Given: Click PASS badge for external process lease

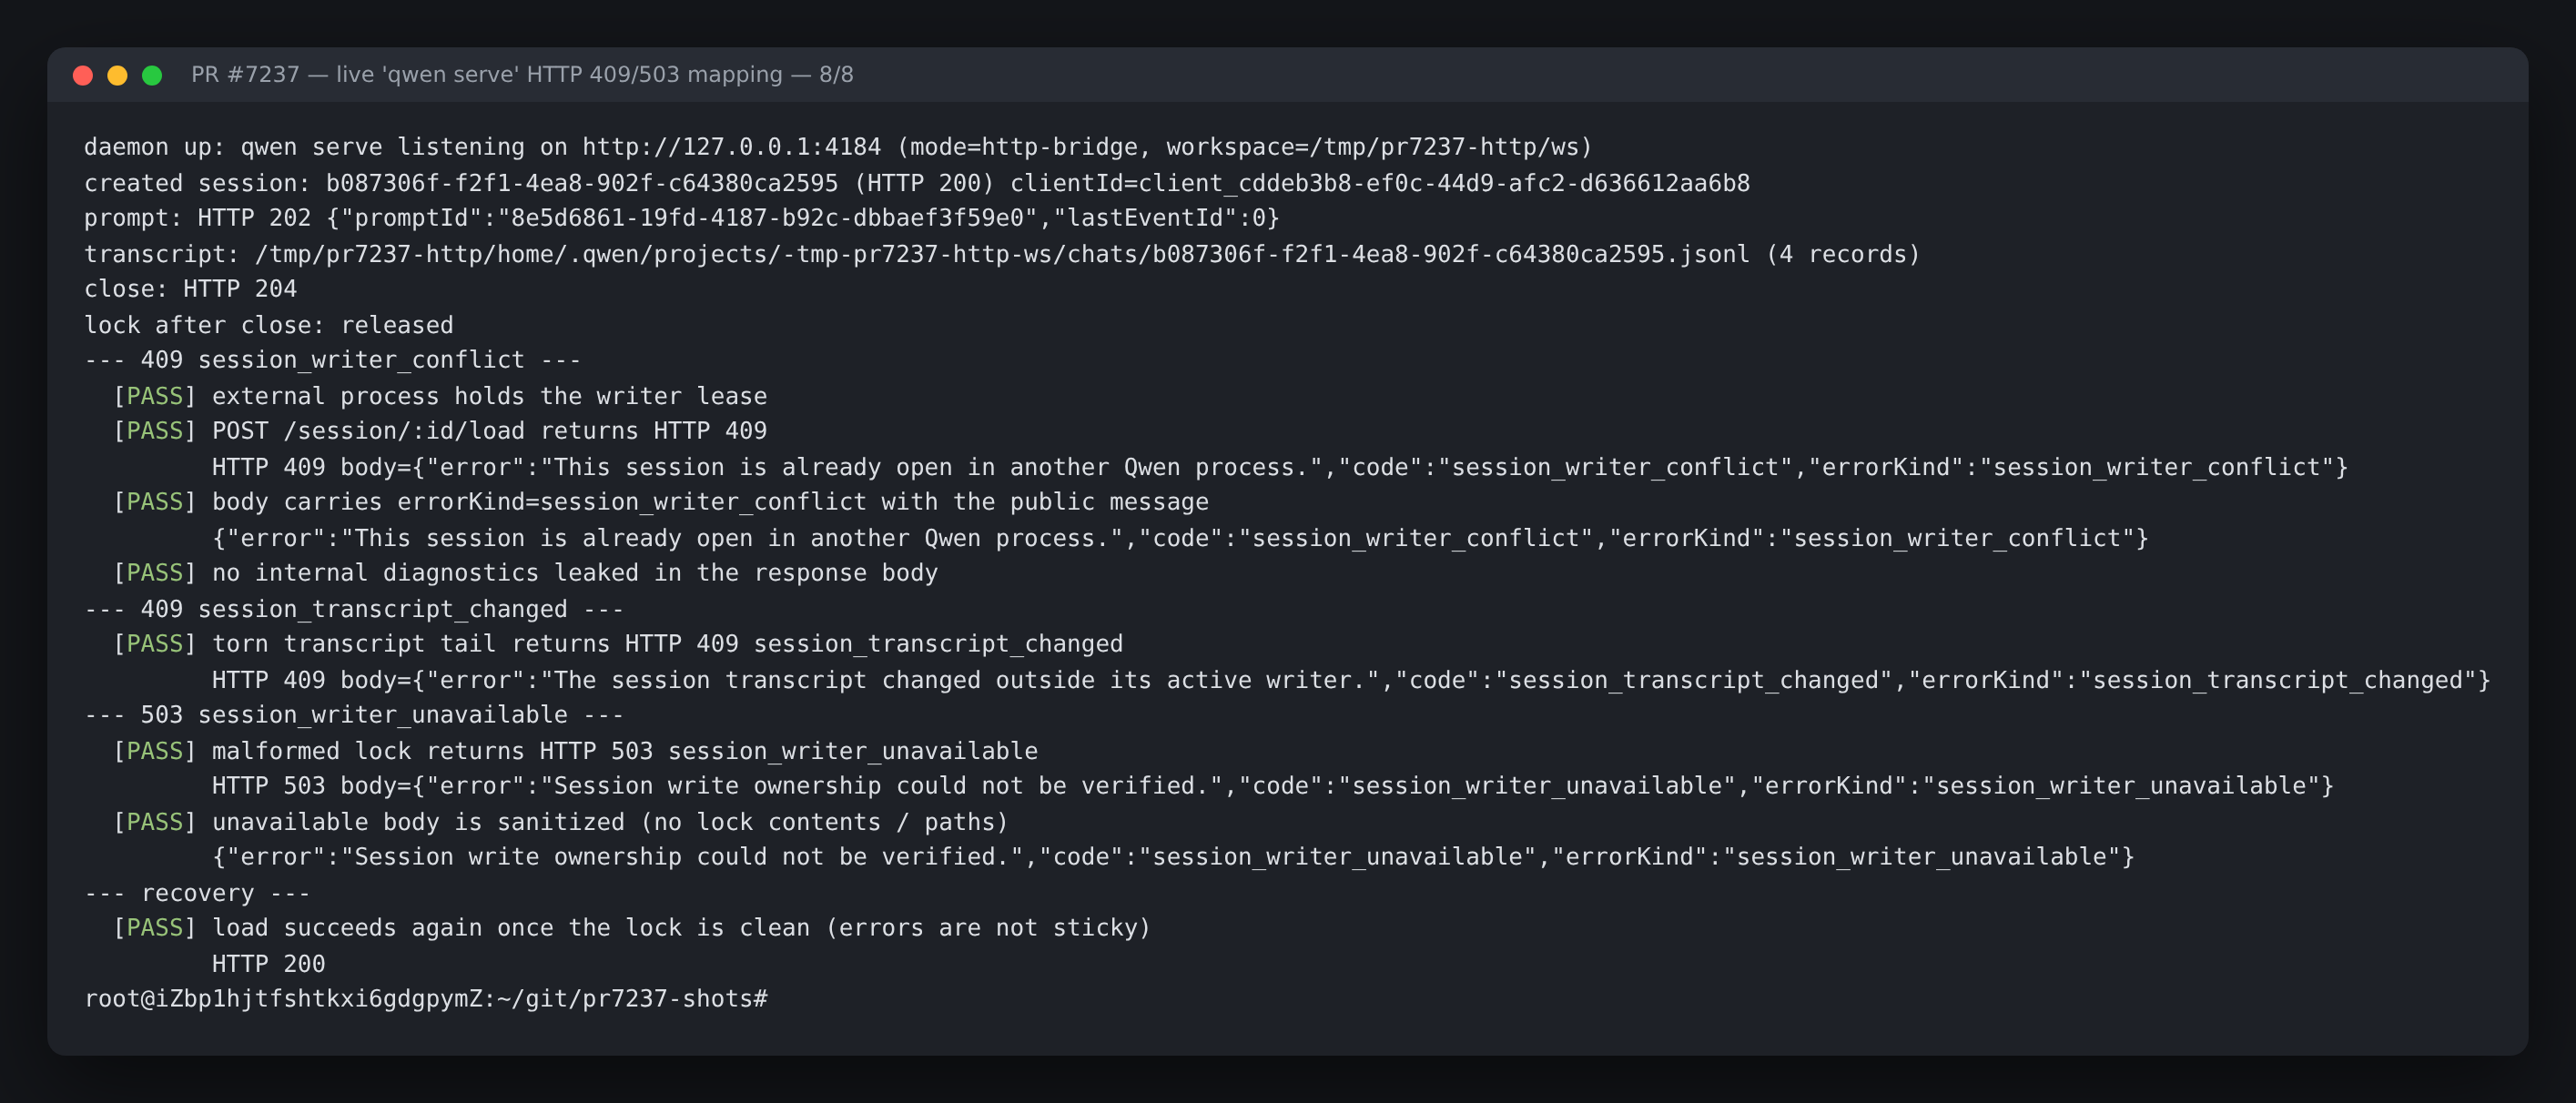Looking at the screenshot, I should [155, 396].
